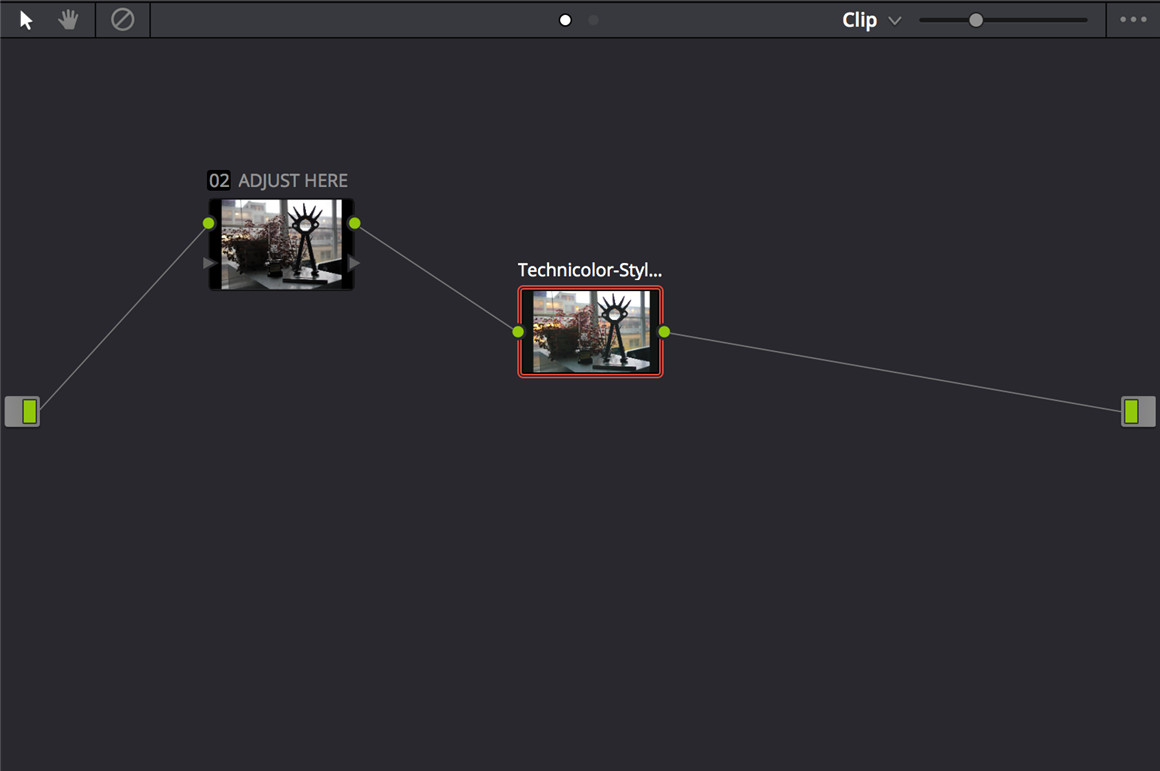Screen dimensions: 1160x771
Task: Click the output connector of ADJUST HERE node
Action: [x=355, y=223]
